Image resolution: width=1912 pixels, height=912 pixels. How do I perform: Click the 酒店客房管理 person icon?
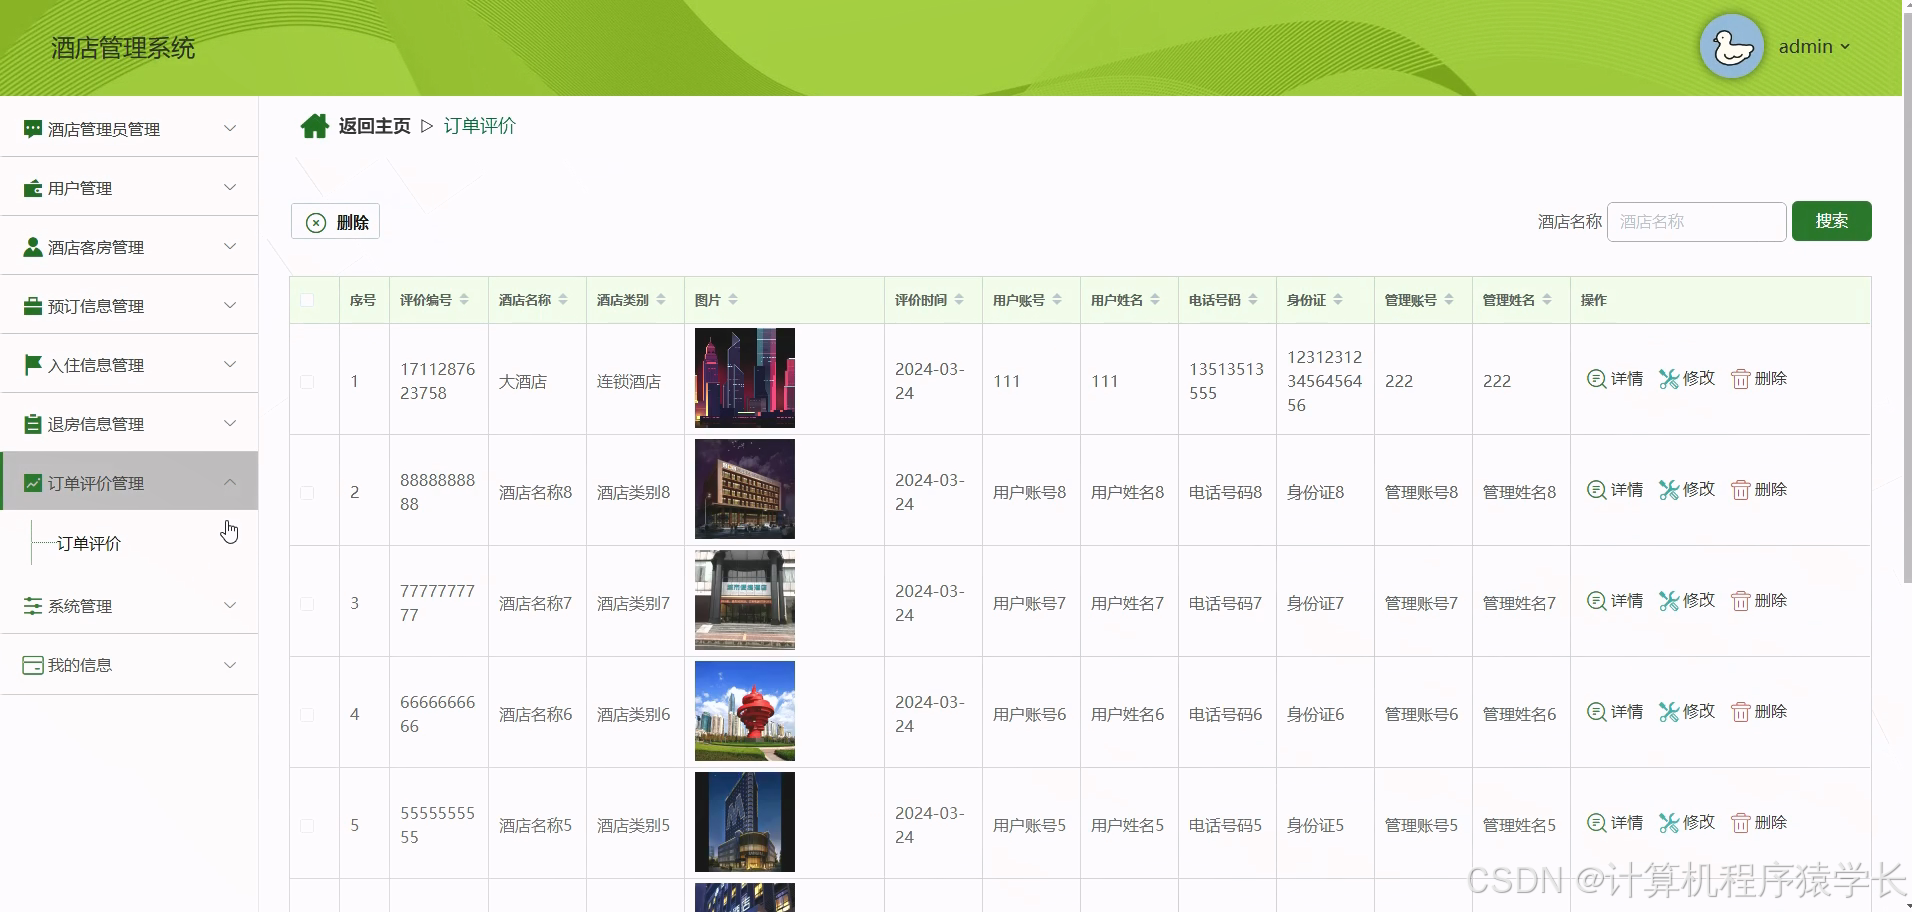33,247
